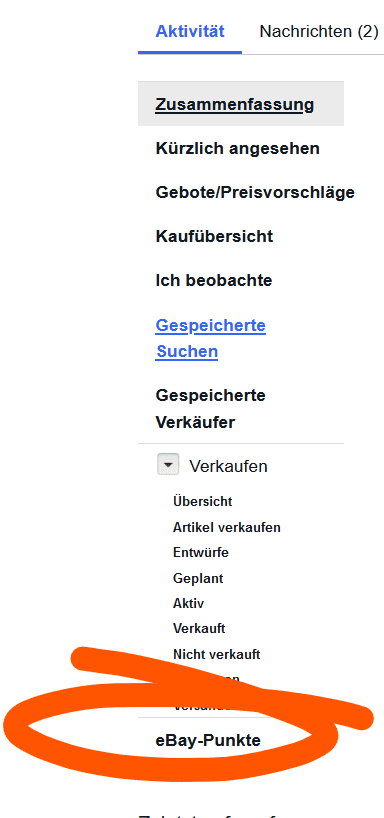Switch to the Aktivität tab
The image size is (384, 818).
[190, 31]
